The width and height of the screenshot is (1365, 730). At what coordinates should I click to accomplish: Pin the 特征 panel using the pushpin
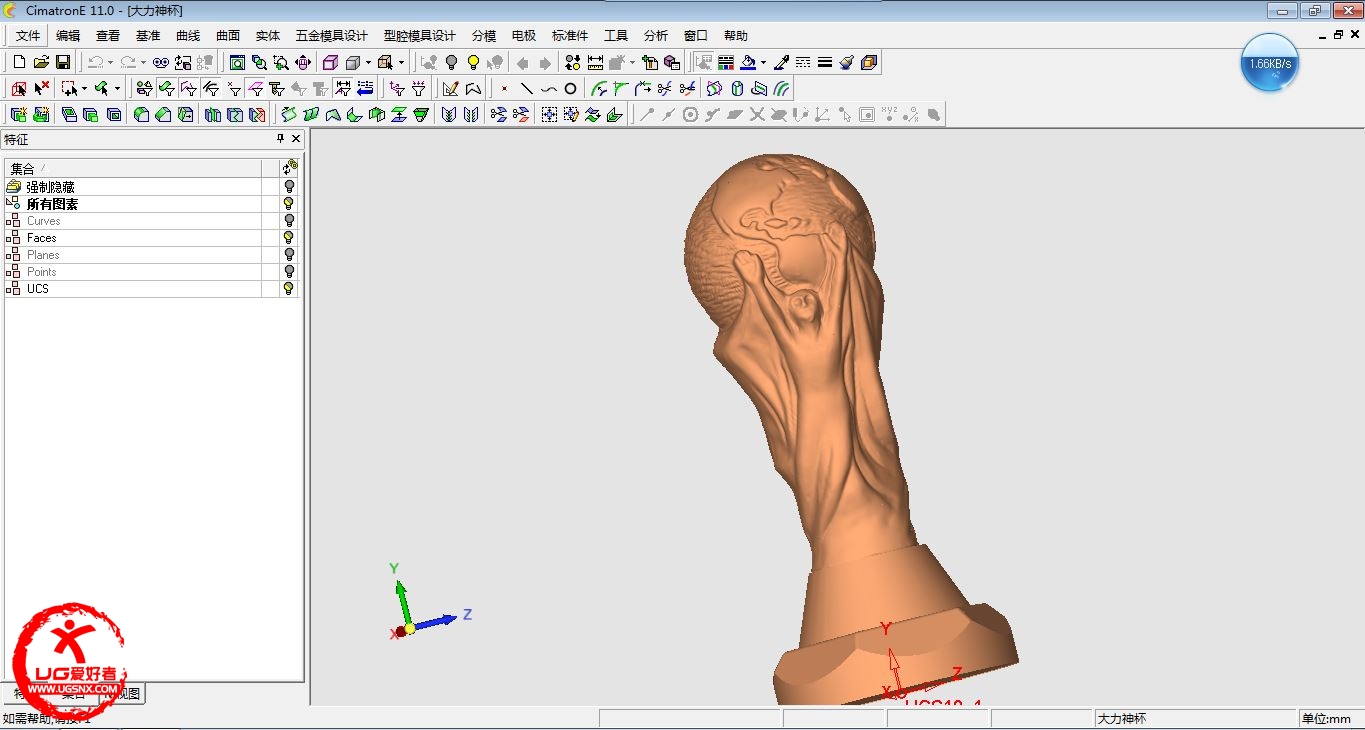pyautogui.click(x=281, y=139)
